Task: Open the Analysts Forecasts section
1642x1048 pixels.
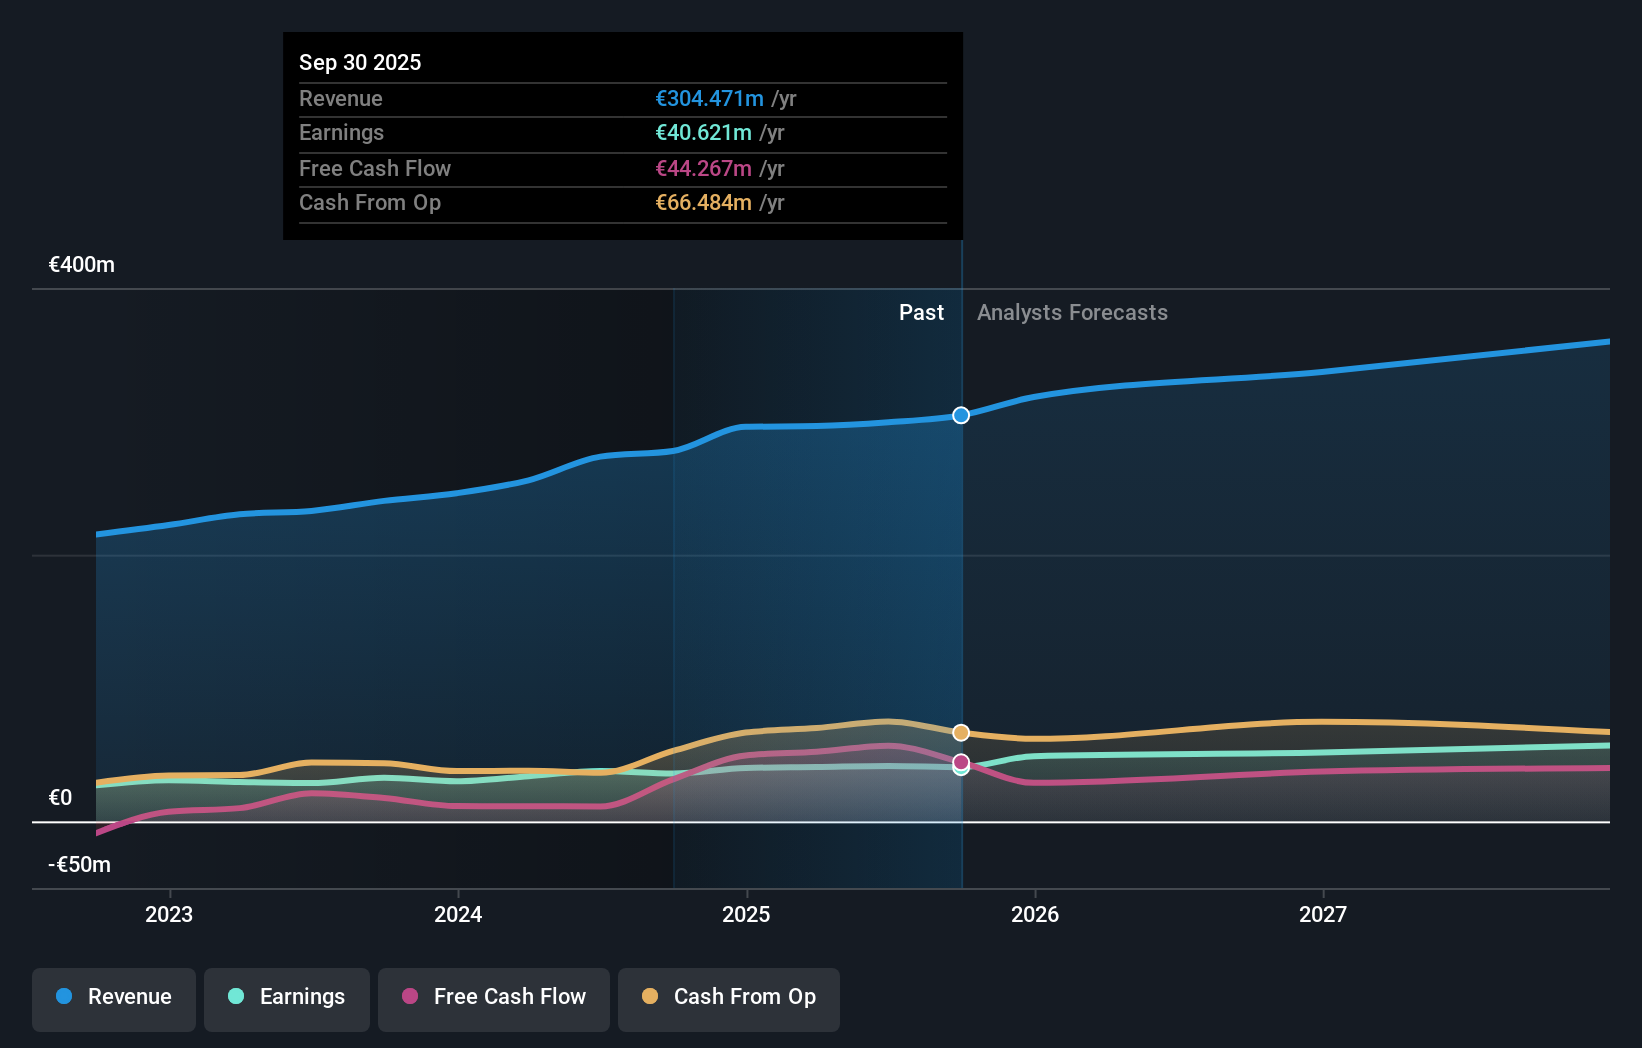Action: (1072, 312)
